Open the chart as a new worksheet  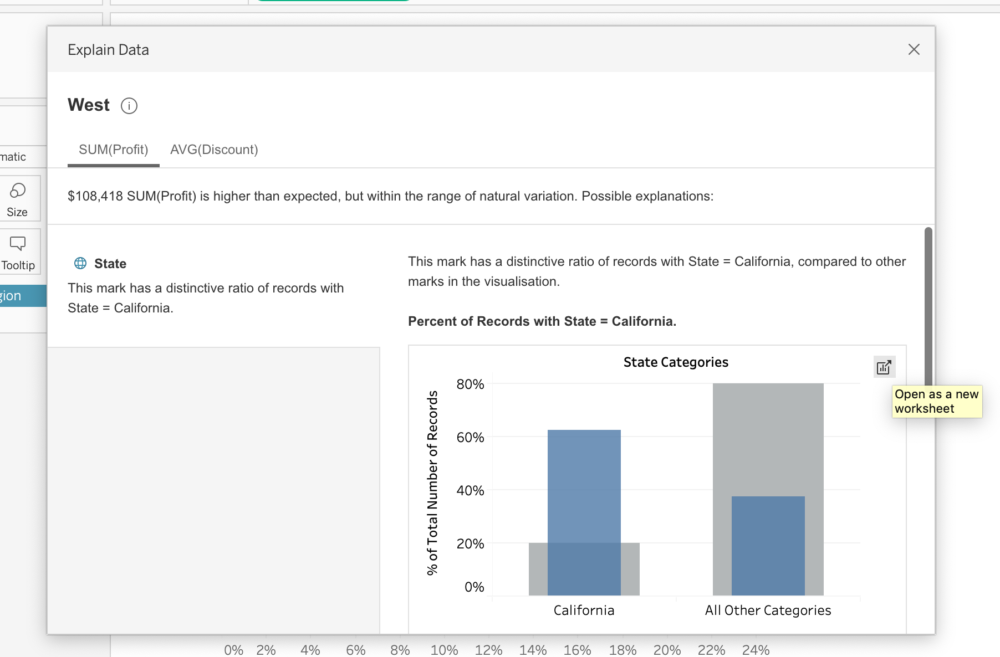tap(884, 366)
